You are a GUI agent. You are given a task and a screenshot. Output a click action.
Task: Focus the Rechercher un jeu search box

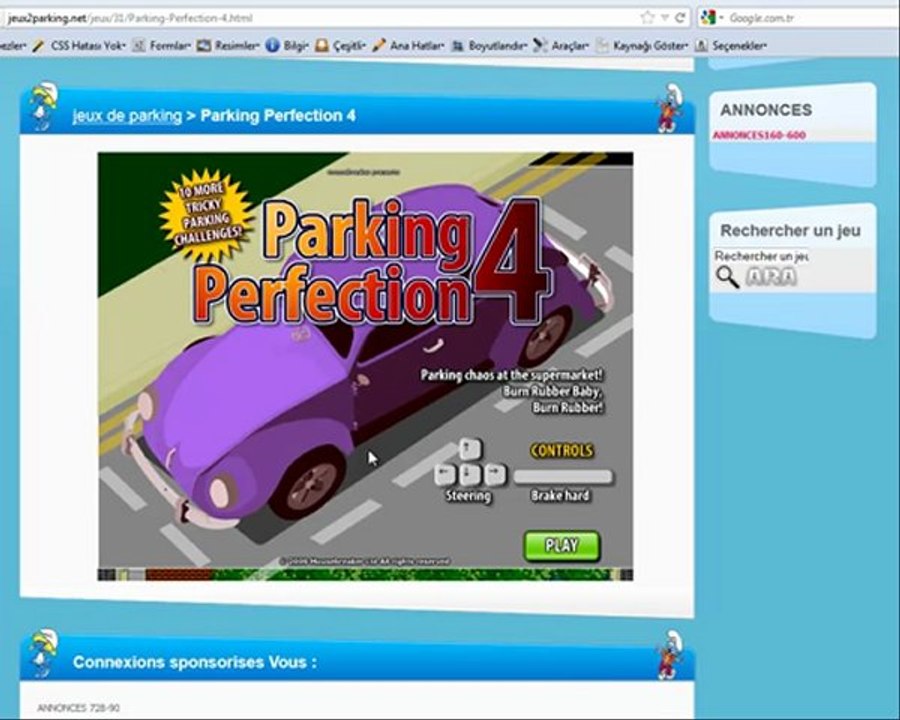click(x=761, y=256)
